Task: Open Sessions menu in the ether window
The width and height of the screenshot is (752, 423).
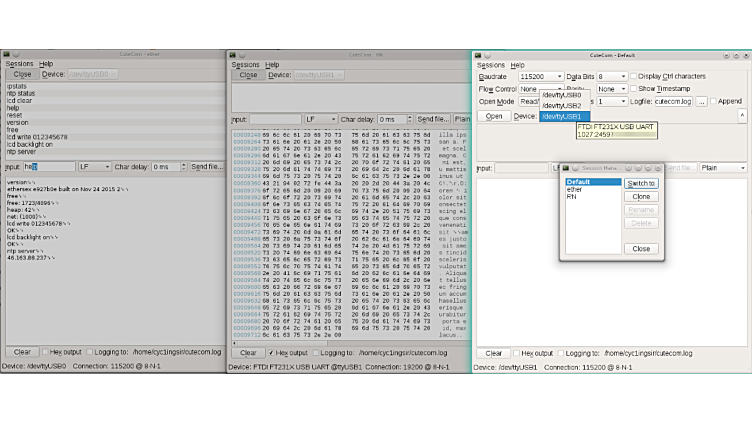Action: (19, 64)
